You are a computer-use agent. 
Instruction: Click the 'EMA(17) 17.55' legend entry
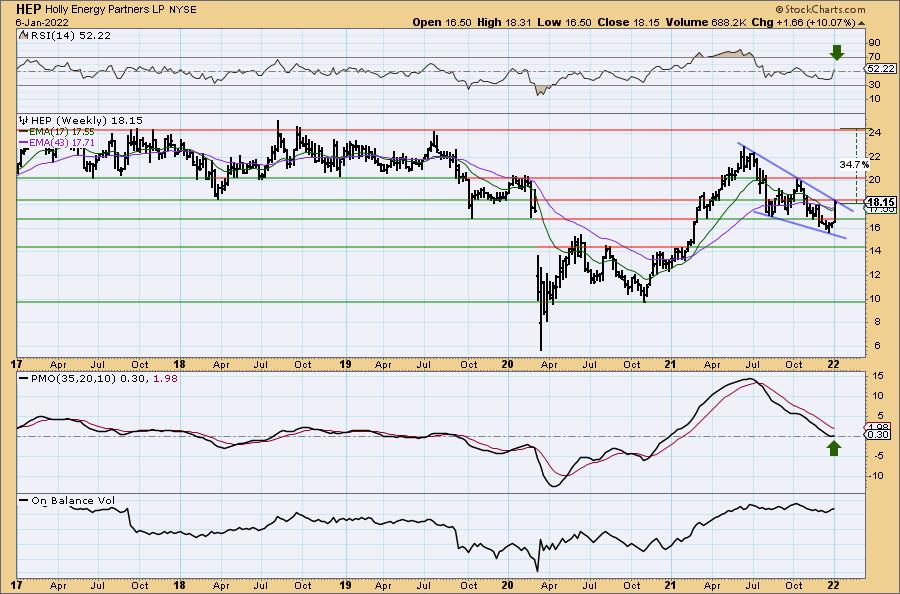(61, 131)
